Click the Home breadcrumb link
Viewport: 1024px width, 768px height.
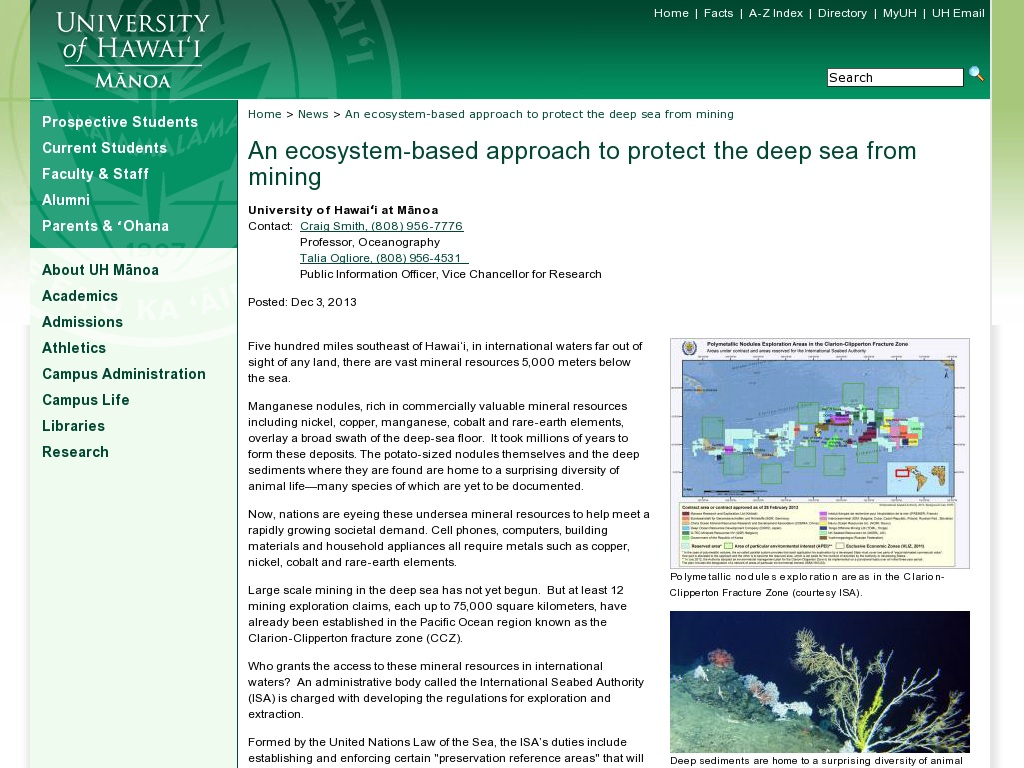click(264, 114)
